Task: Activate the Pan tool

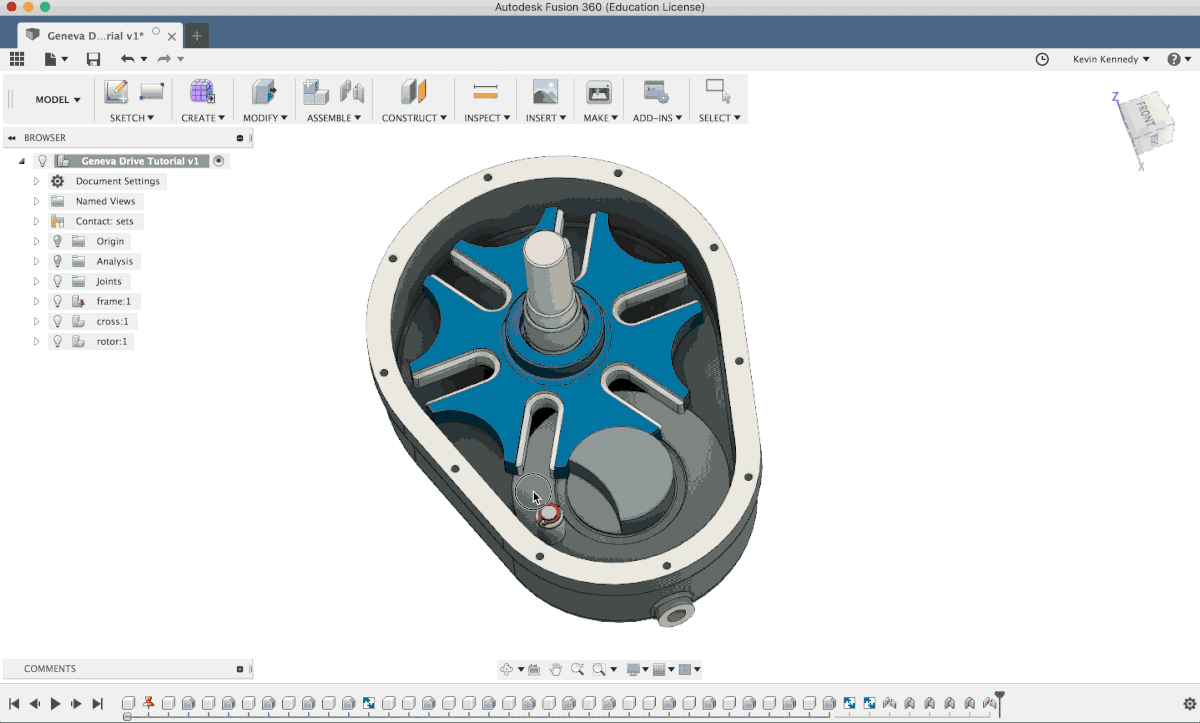Action: [x=555, y=669]
